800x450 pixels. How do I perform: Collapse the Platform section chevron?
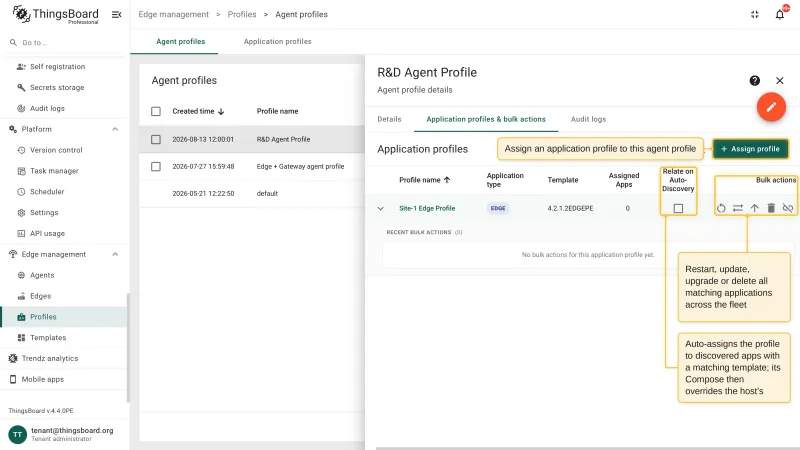115,129
